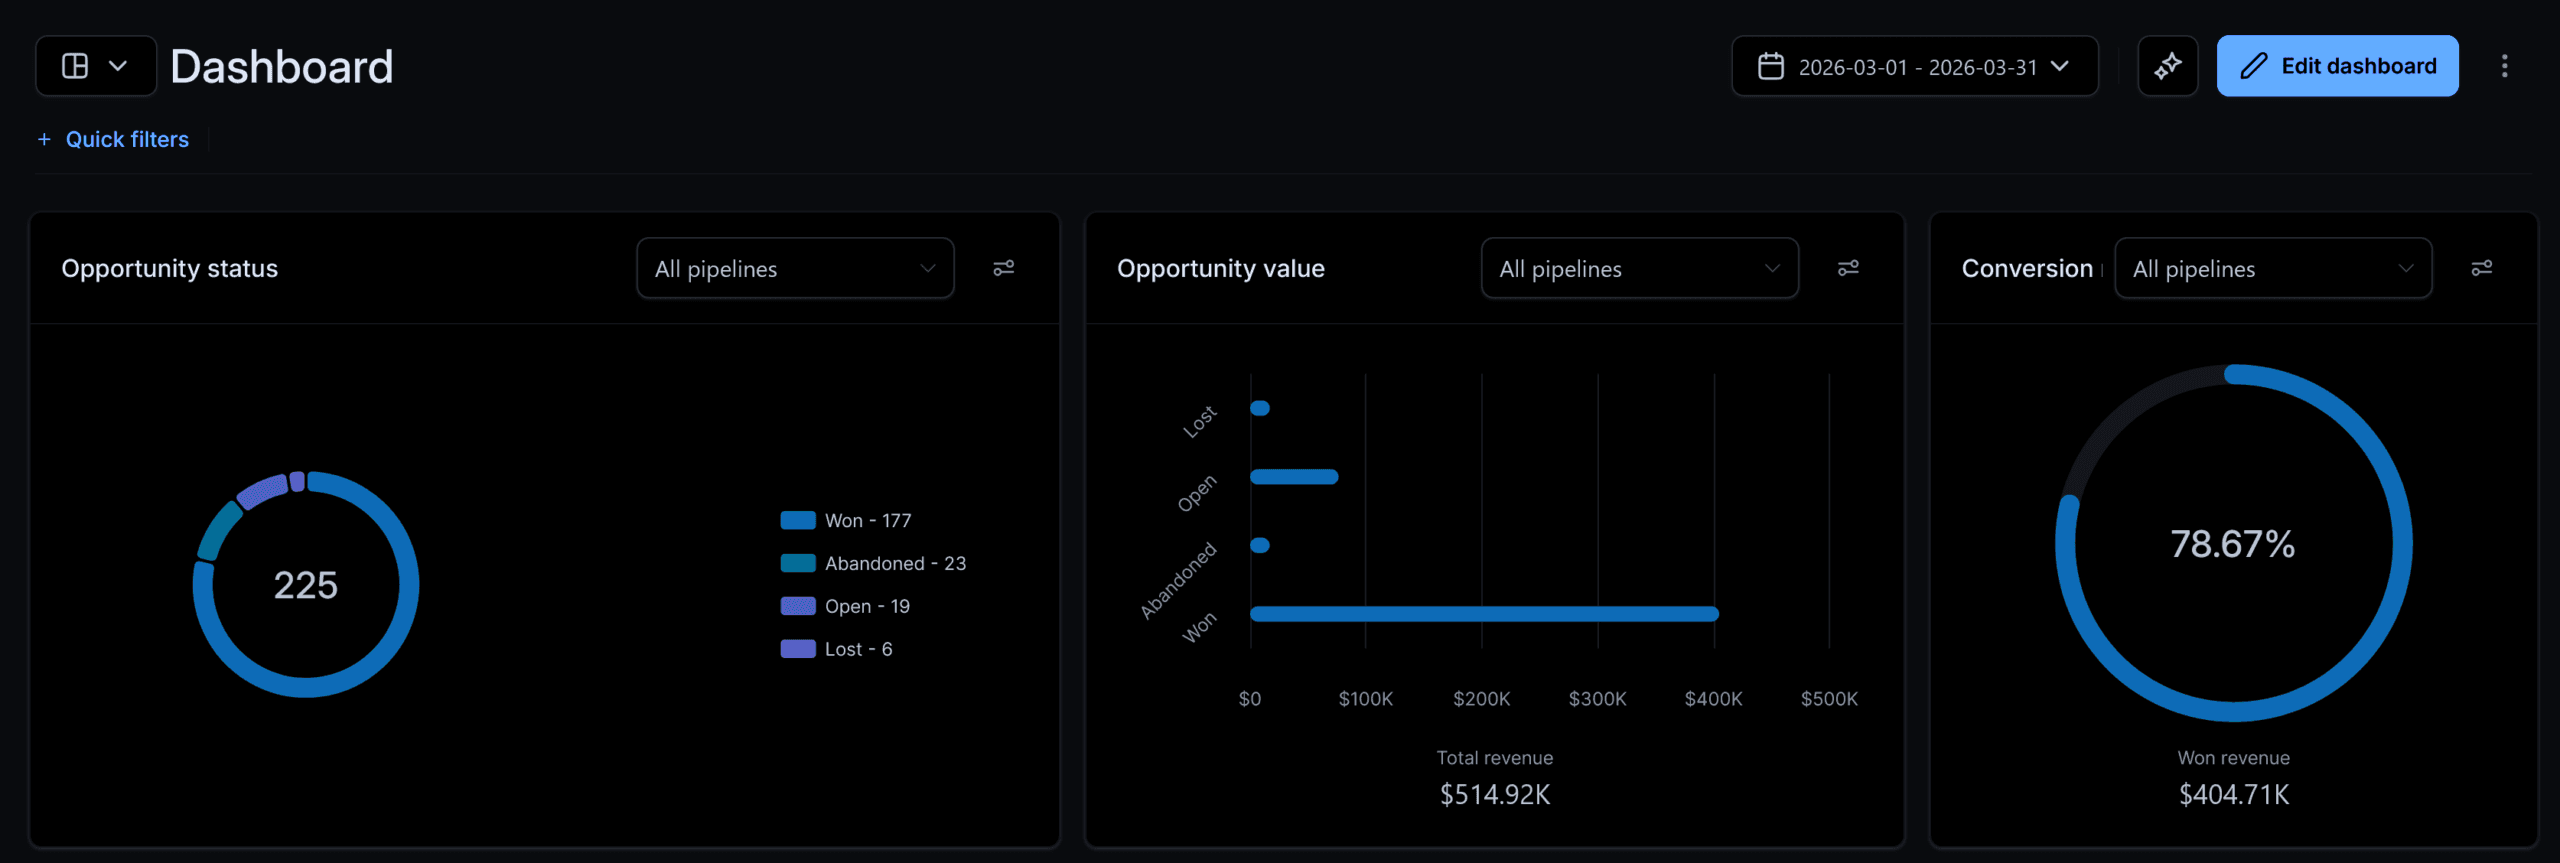Click the Abandoned bar dot in value chart
This screenshot has width=2560, height=863.
point(1260,545)
